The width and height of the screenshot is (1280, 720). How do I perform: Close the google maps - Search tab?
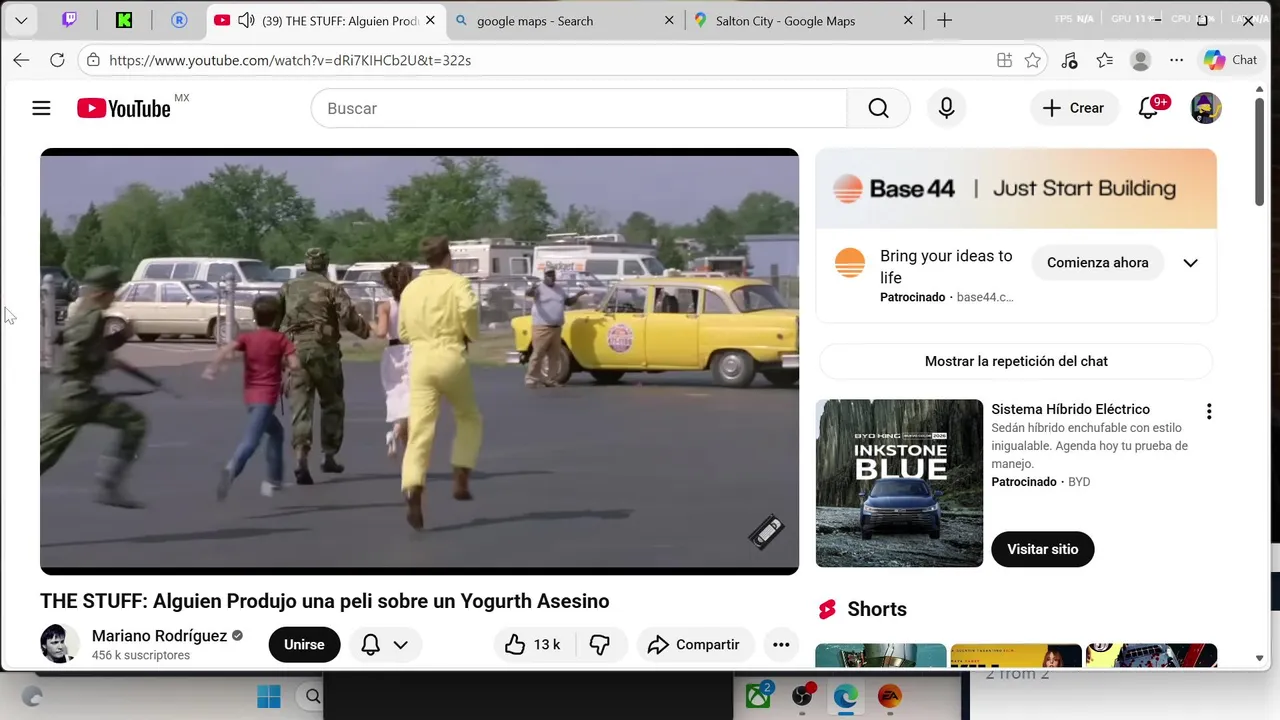pyautogui.click(x=669, y=20)
